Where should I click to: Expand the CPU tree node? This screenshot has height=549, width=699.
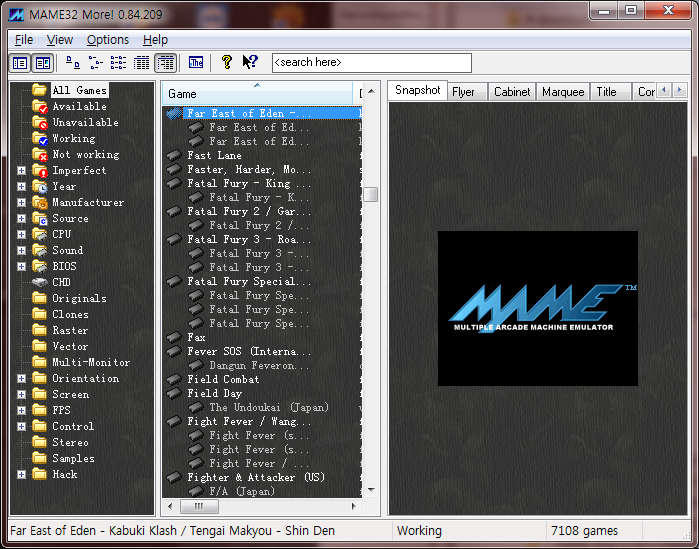click(21, 234)
